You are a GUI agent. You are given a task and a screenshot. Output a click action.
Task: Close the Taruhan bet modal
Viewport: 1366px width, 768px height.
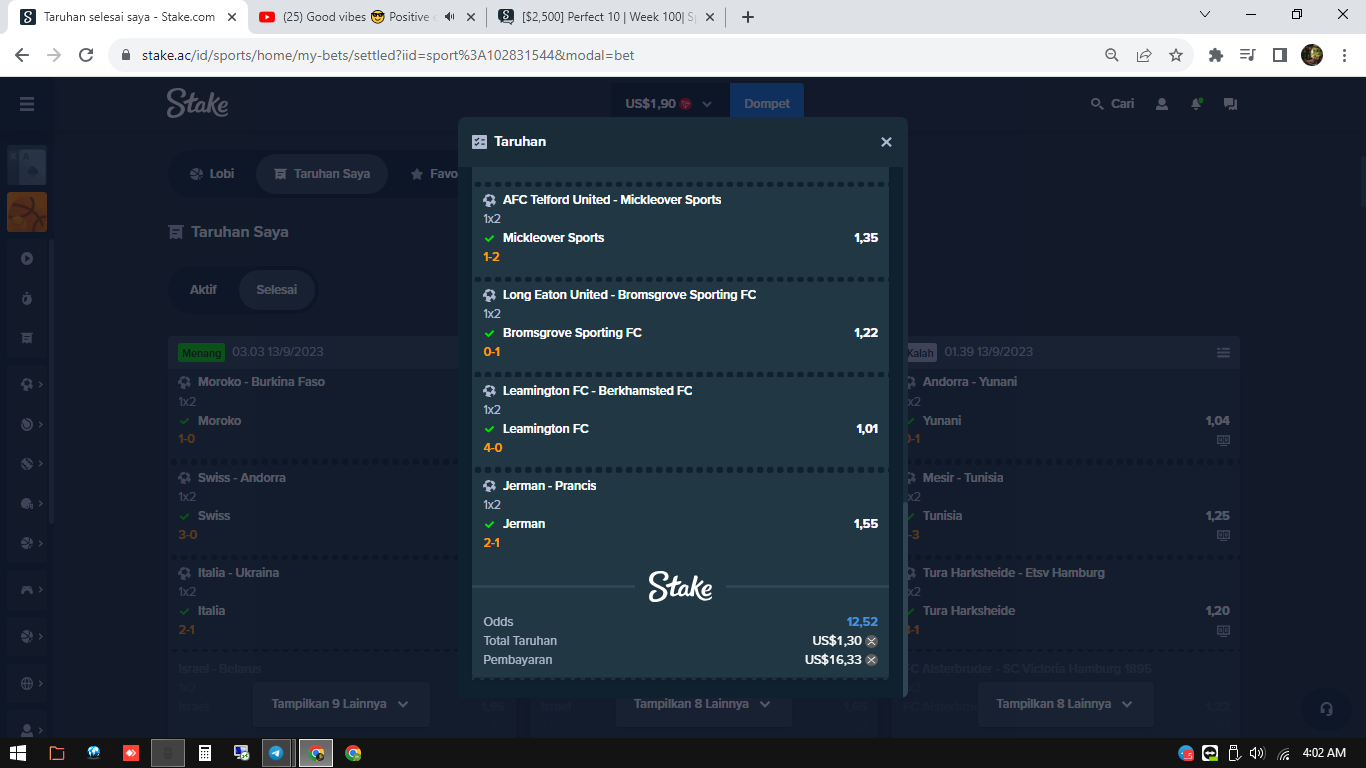pyautogui.click(x=886, y=142)
